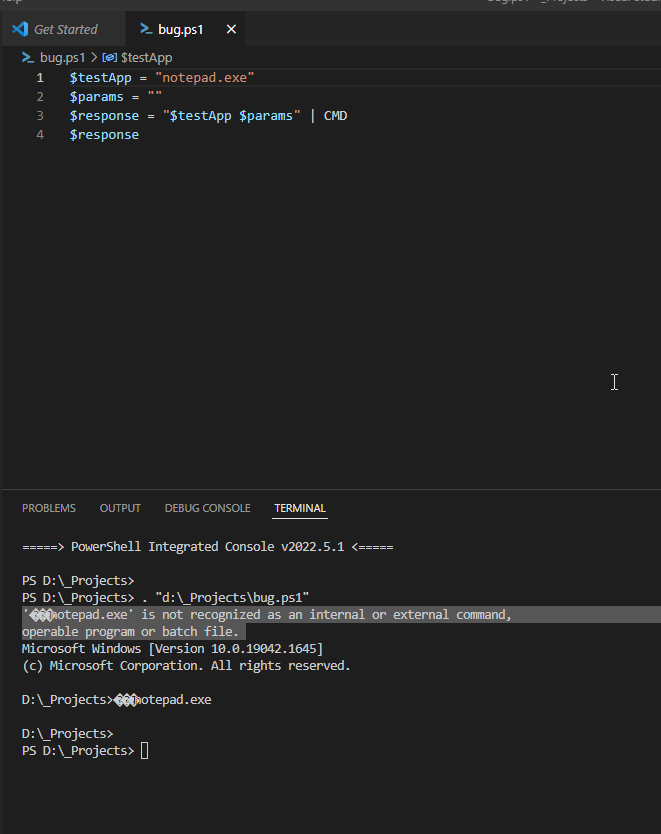Image resolution: width=661 pixels, height=834 pixels.
Task: Click the PowerShell file icon in breadcrumb
Action: coord(28,57)
